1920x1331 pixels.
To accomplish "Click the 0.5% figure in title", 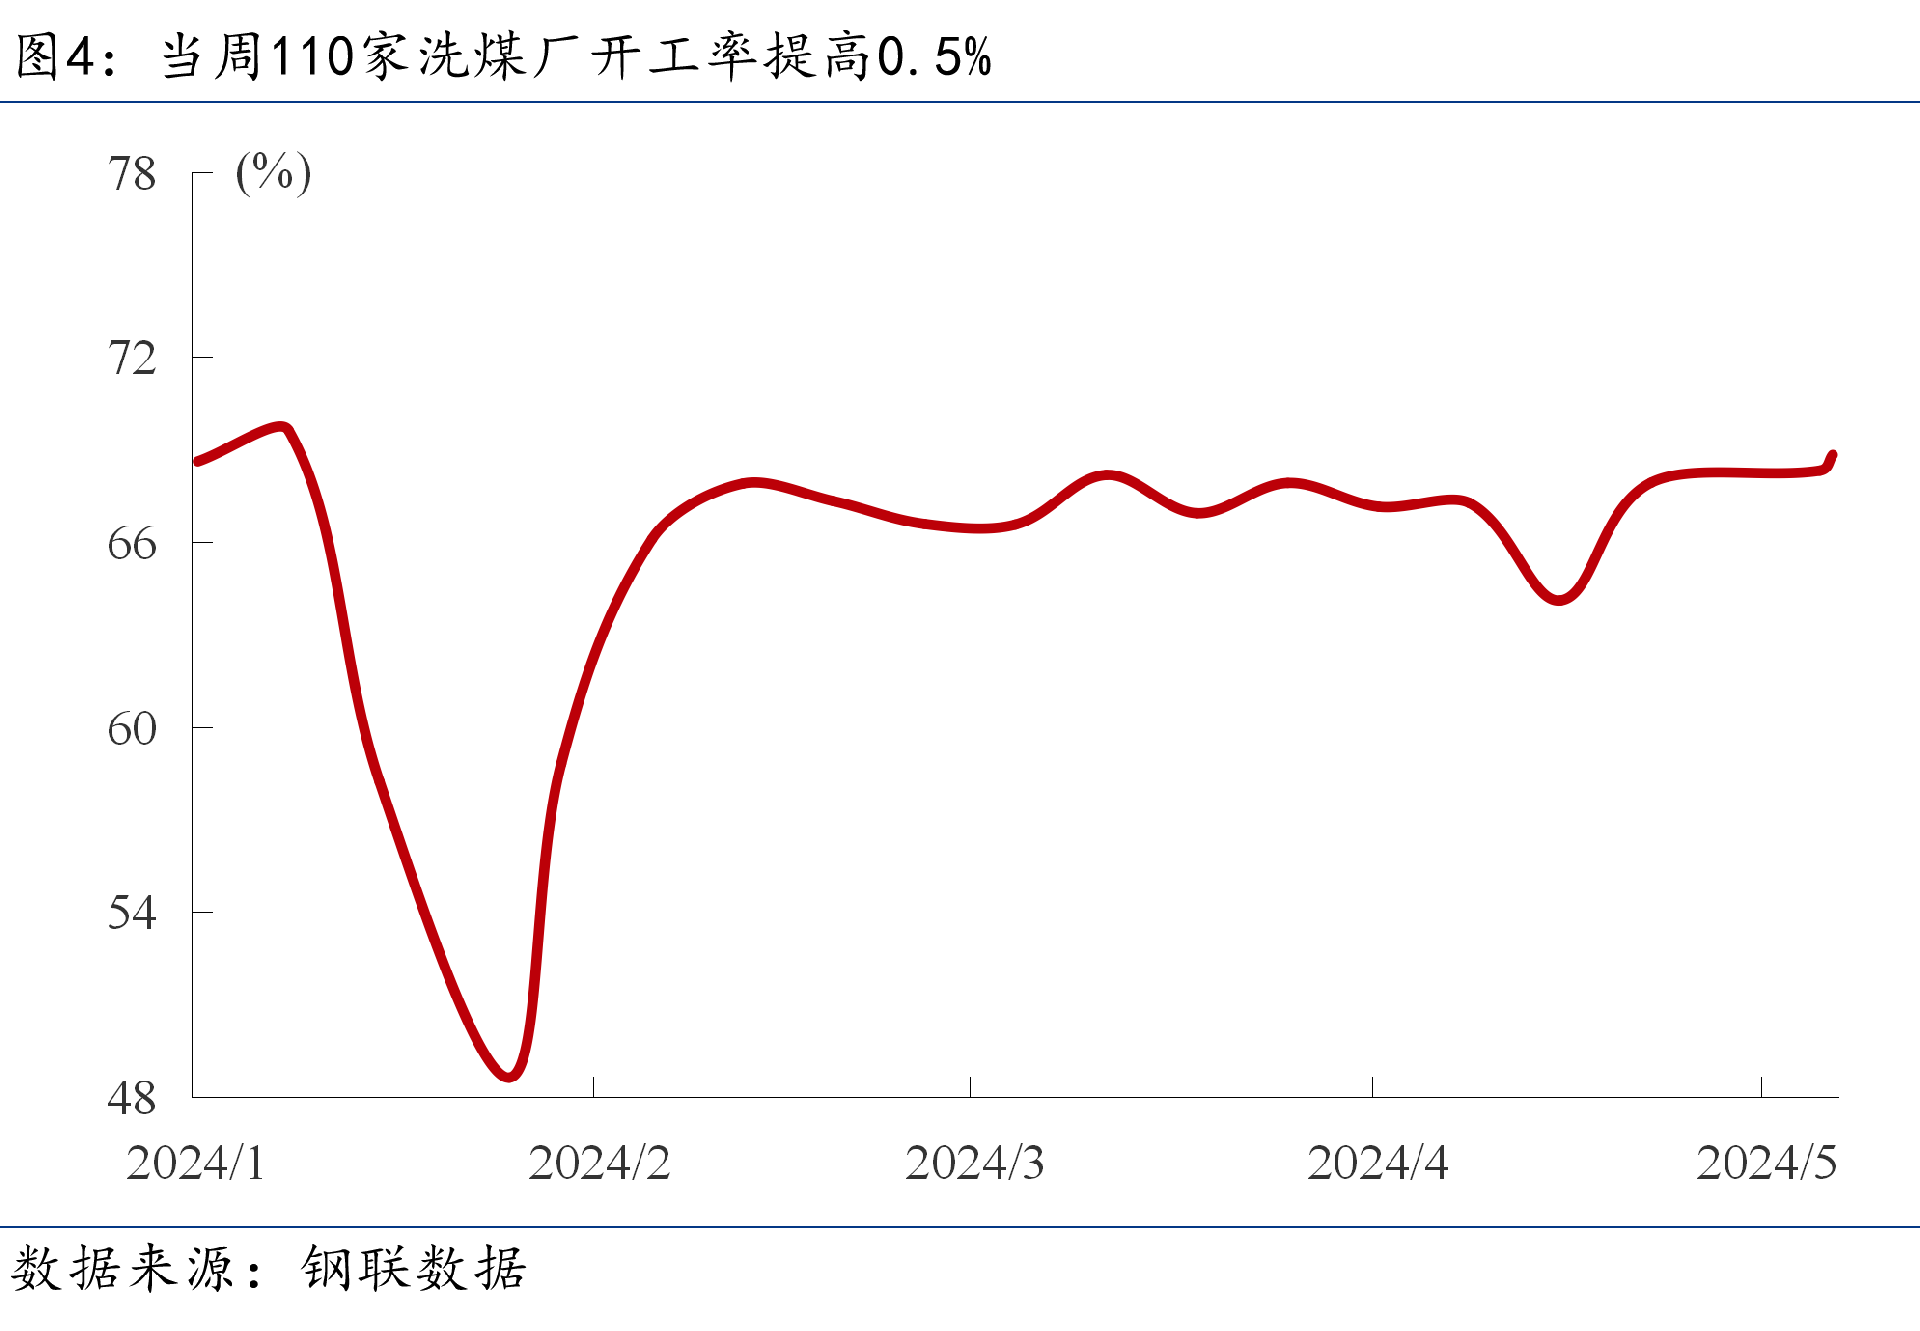I will pyautogui.click(x=934, y=57).
